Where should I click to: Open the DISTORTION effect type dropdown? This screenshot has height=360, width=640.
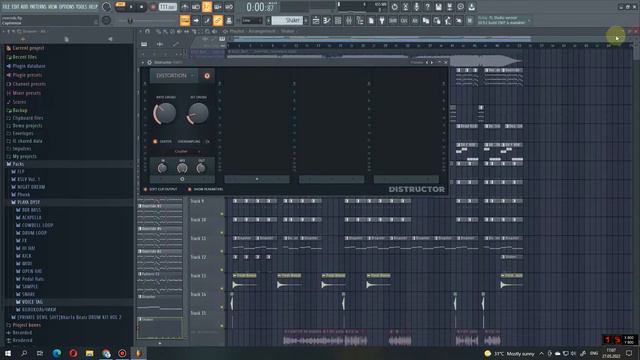[174, 76]
